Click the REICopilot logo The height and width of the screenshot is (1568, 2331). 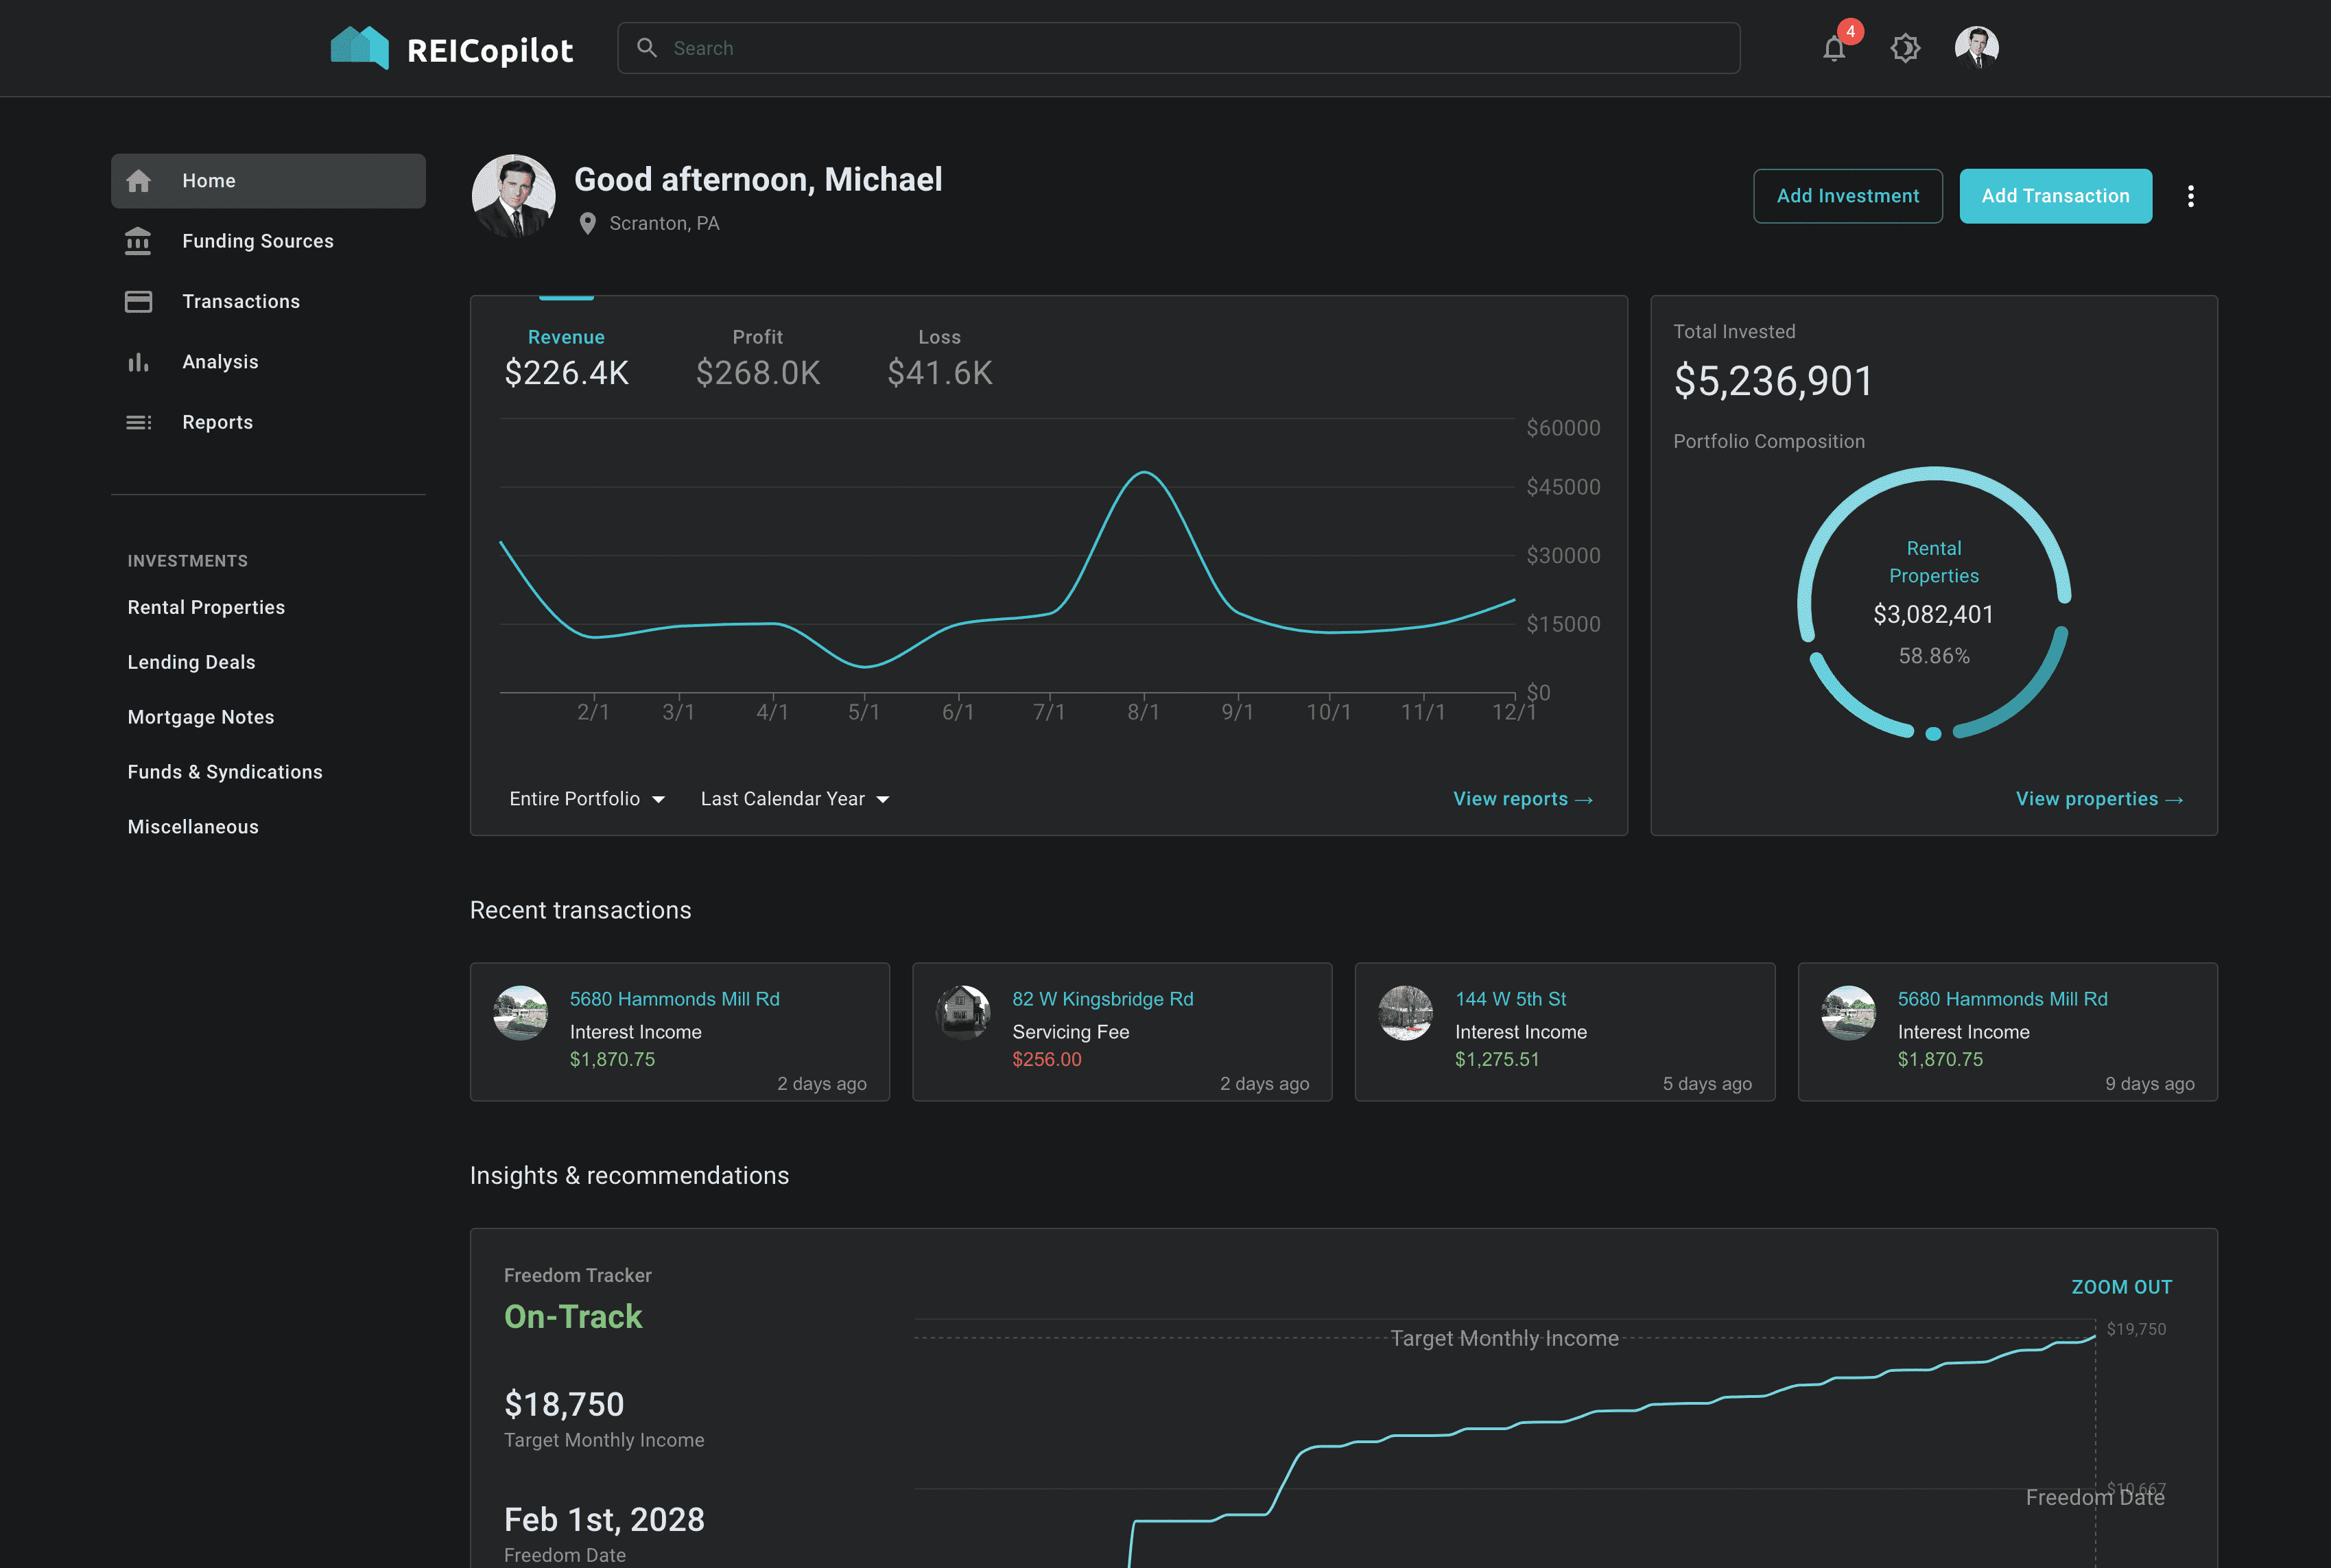click(x=452, y=49)
